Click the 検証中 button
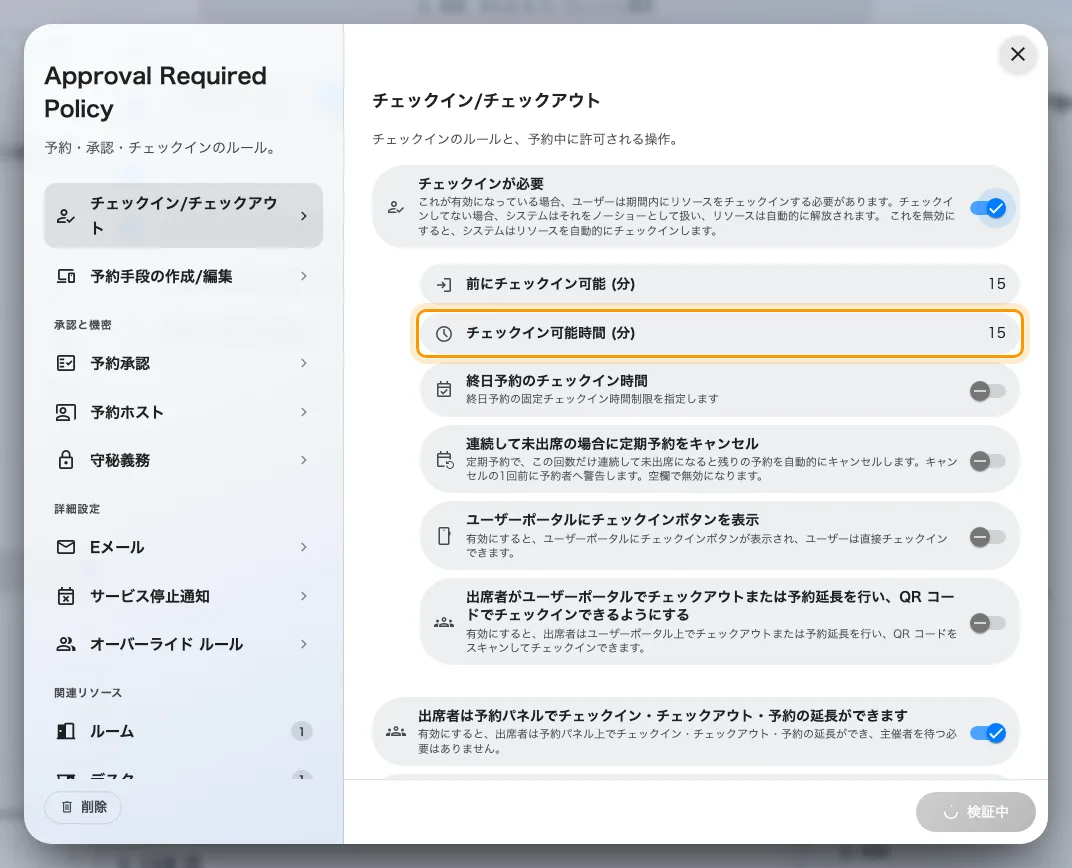The width and height of the screenshot is (1072, 868). click(976, 812)
